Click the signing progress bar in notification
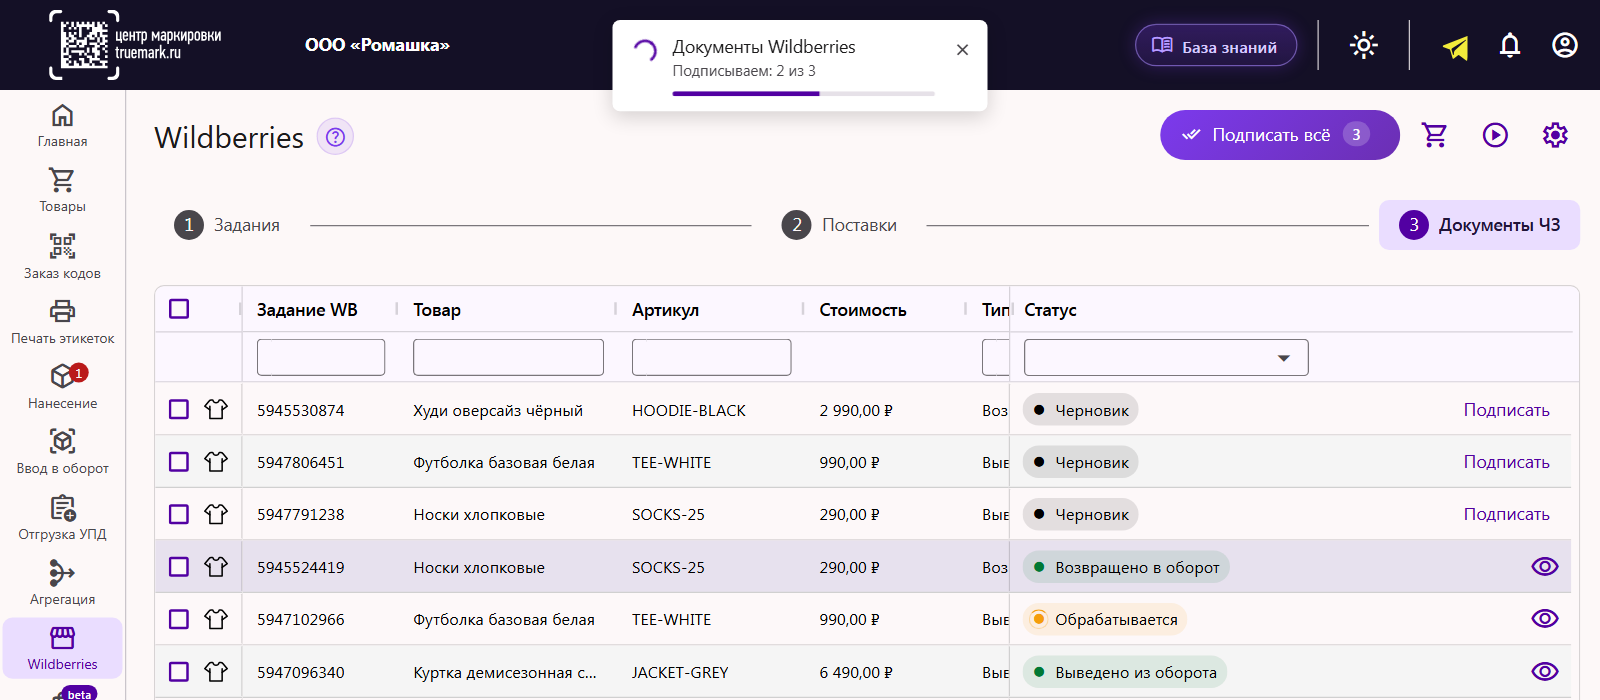This screenshot has width=1600, height=700. coord(804,94)
